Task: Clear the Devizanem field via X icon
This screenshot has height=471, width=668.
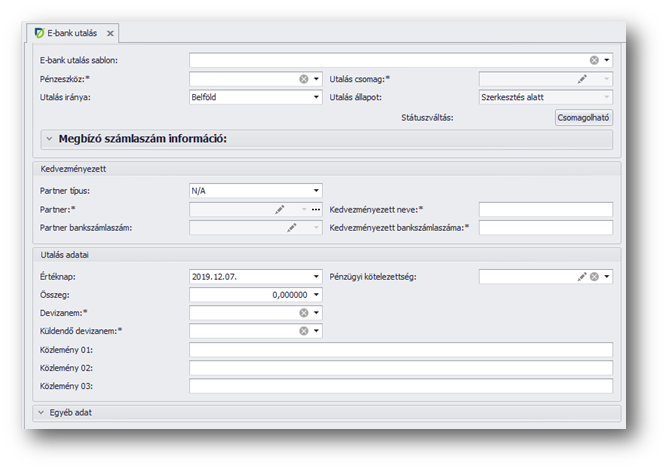Action: pos(304,313)
